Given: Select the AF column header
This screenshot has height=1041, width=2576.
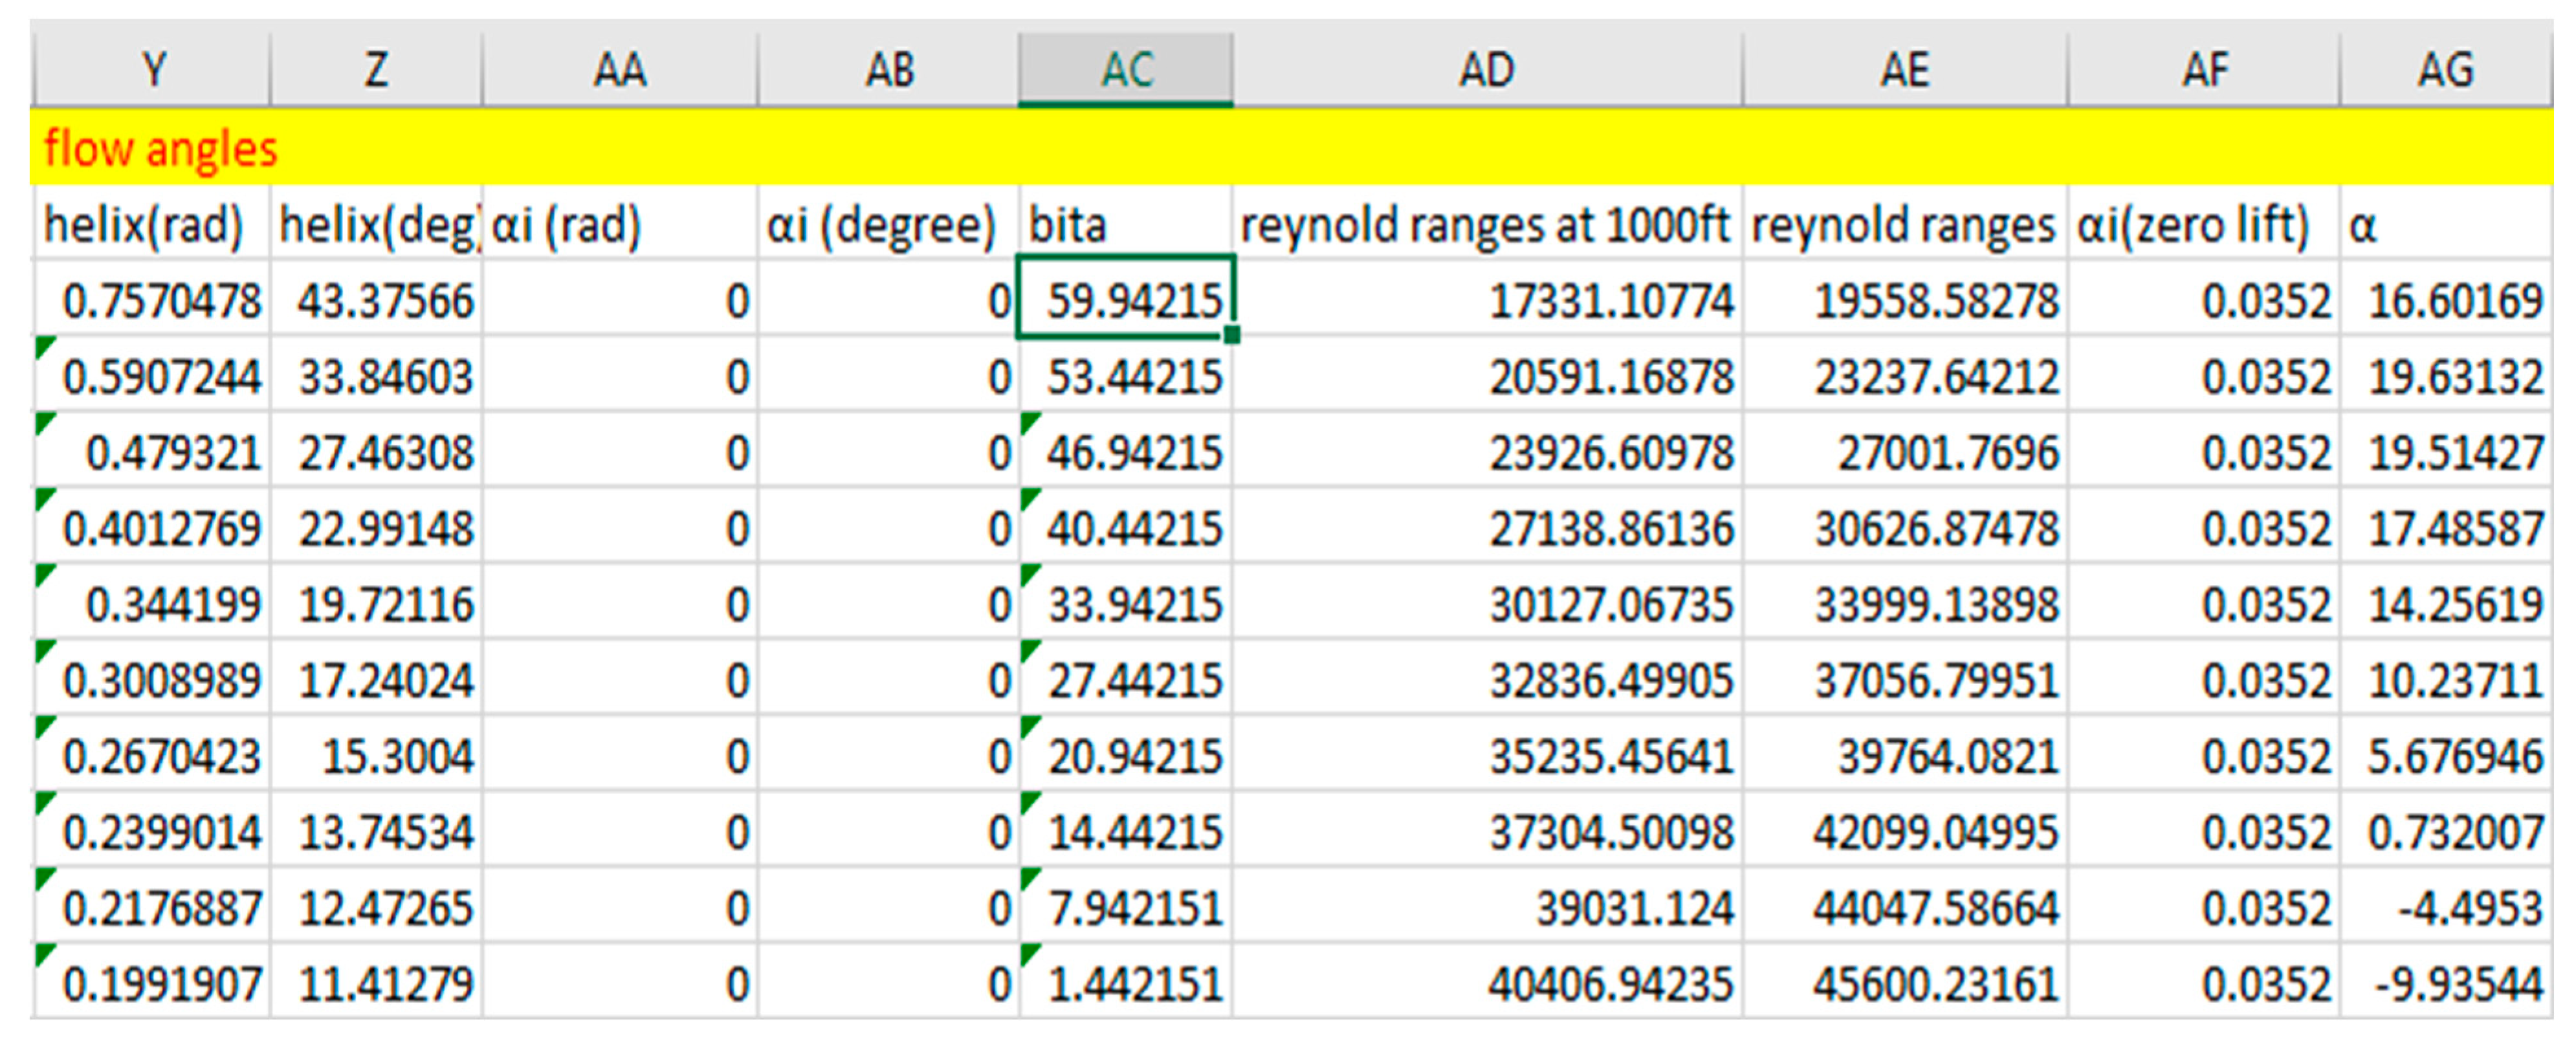Looking at the screenshot, I should [2204, 69].
